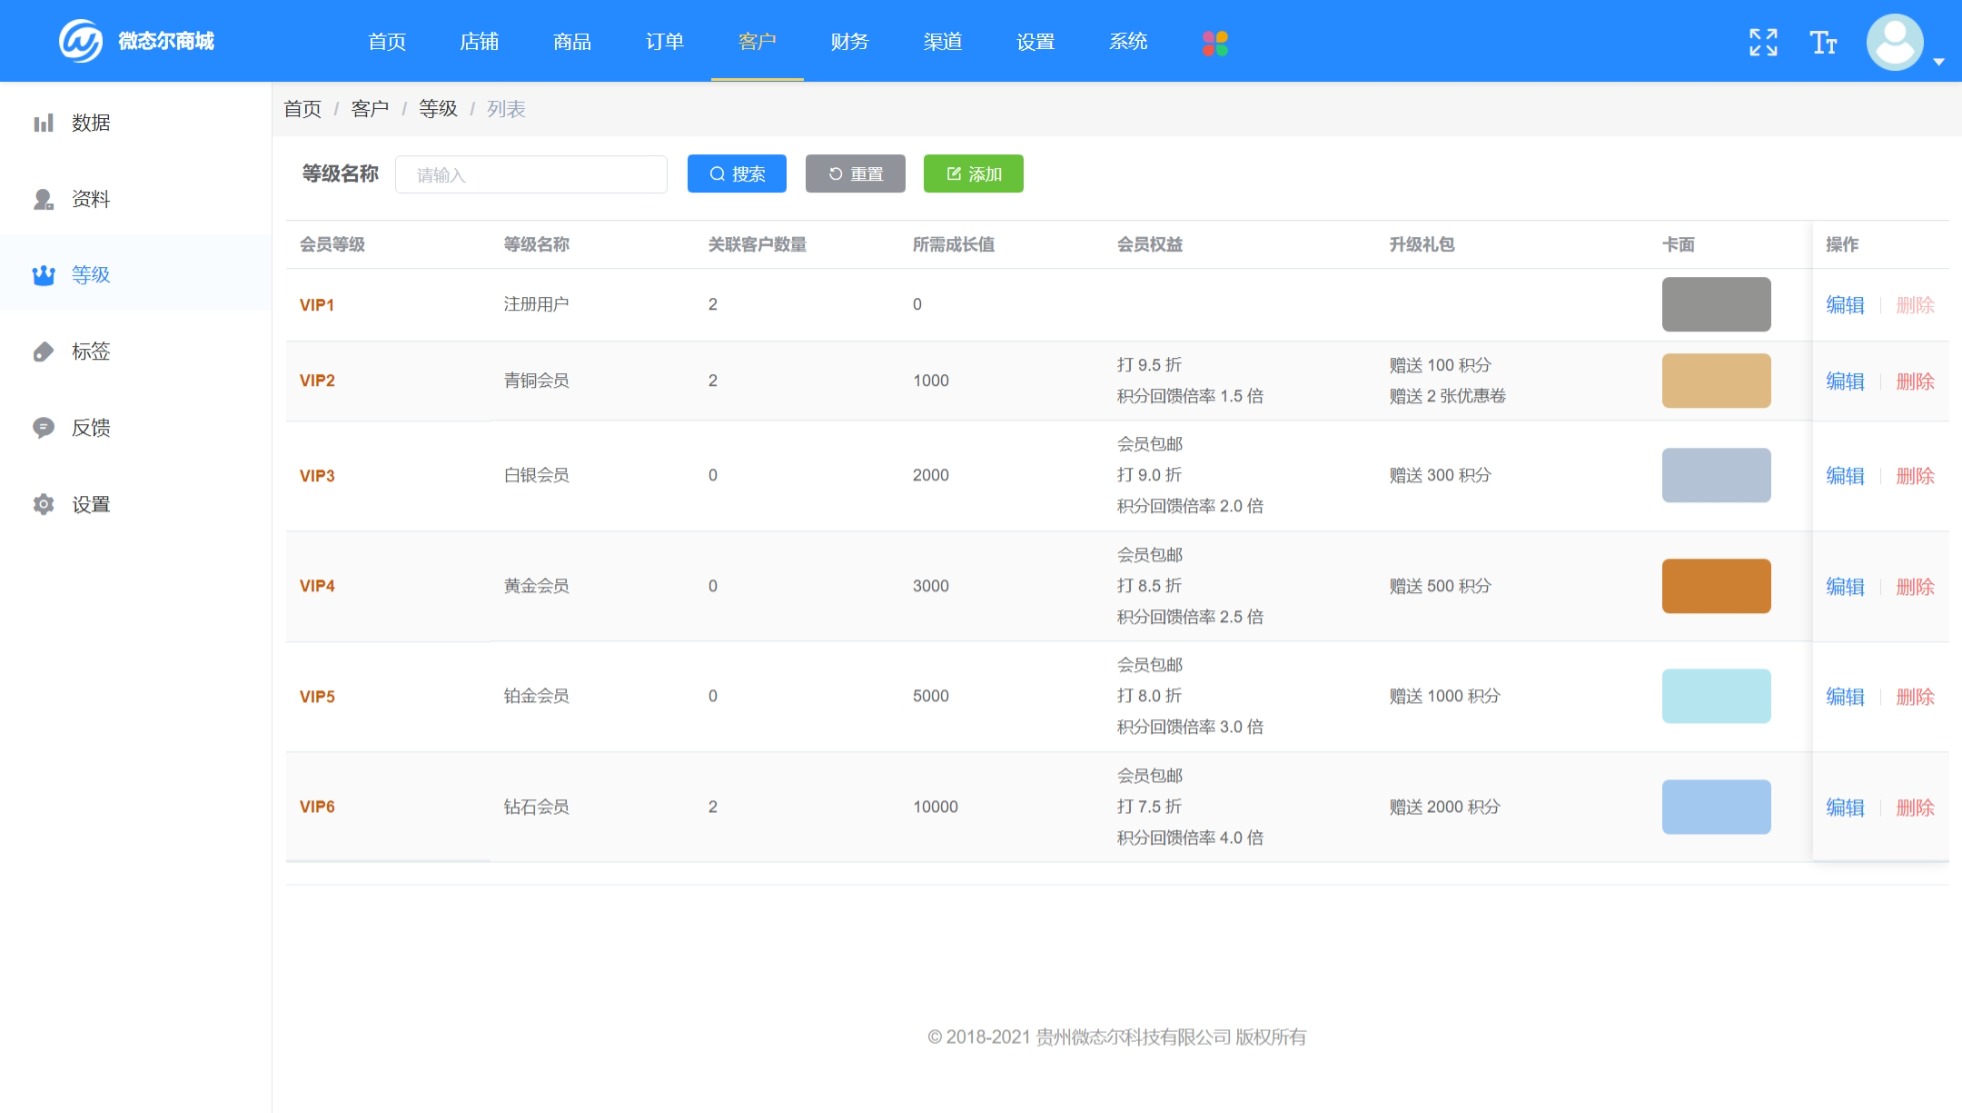Click the fullscreen expand icon in header
The image size is (1962, 1113).
coord(1763,42)
